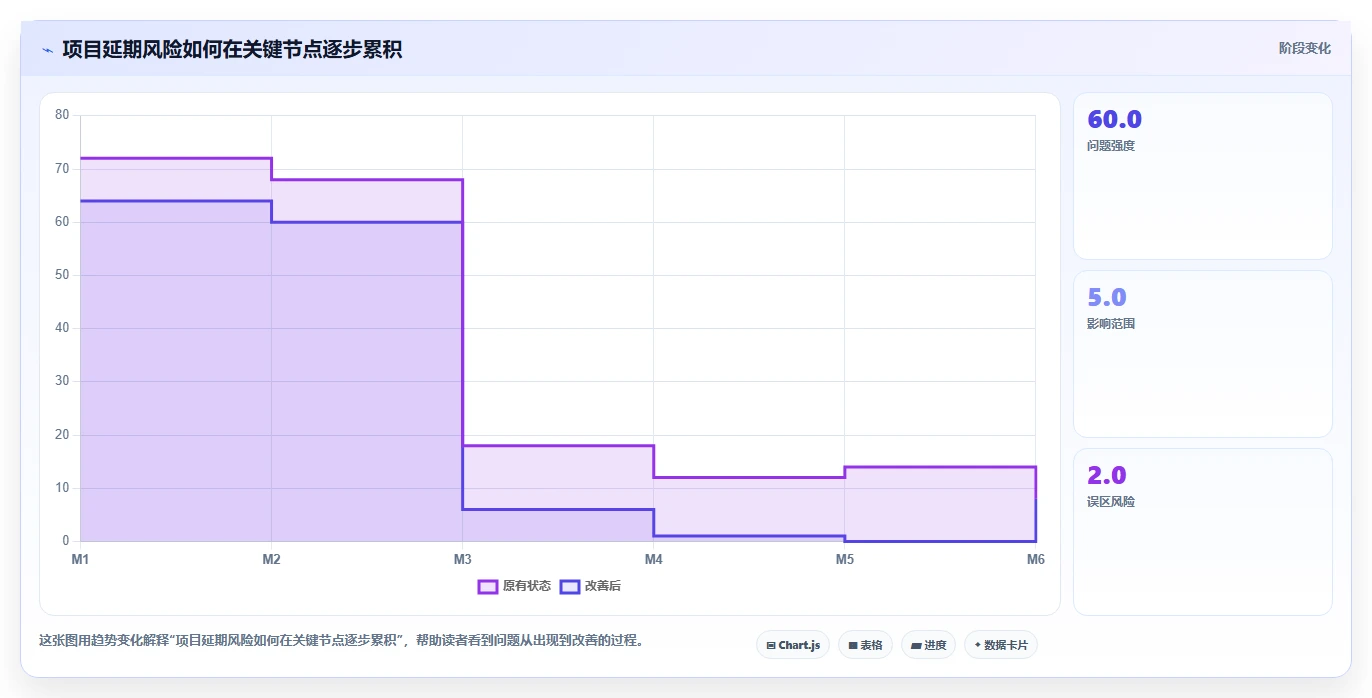This screenshot has height=698, width=1372.
Task: Click the M6 x-axis label
Action: pyautogui.click(x=1035, y=559)
